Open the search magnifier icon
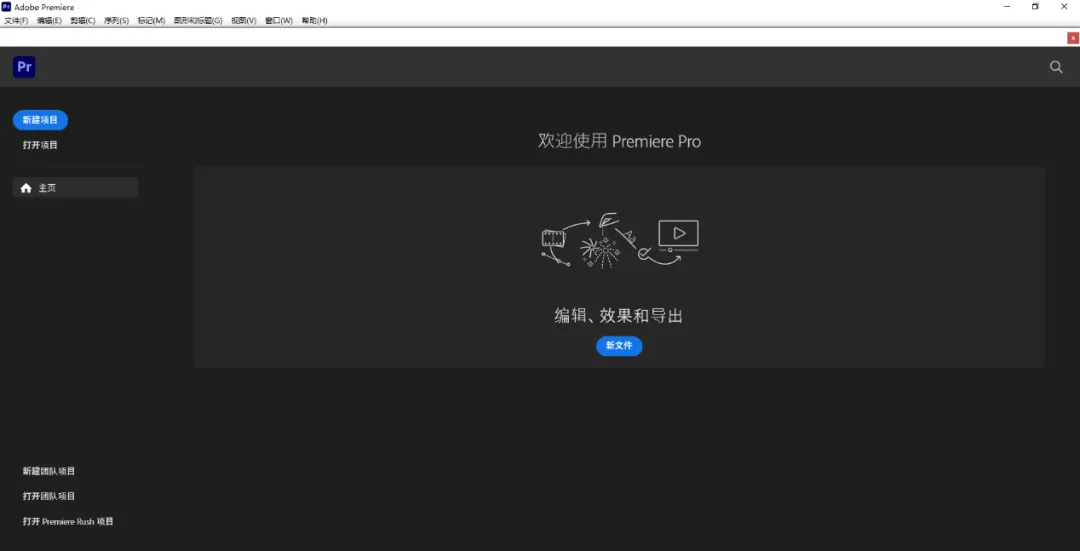 (1056, 67)
